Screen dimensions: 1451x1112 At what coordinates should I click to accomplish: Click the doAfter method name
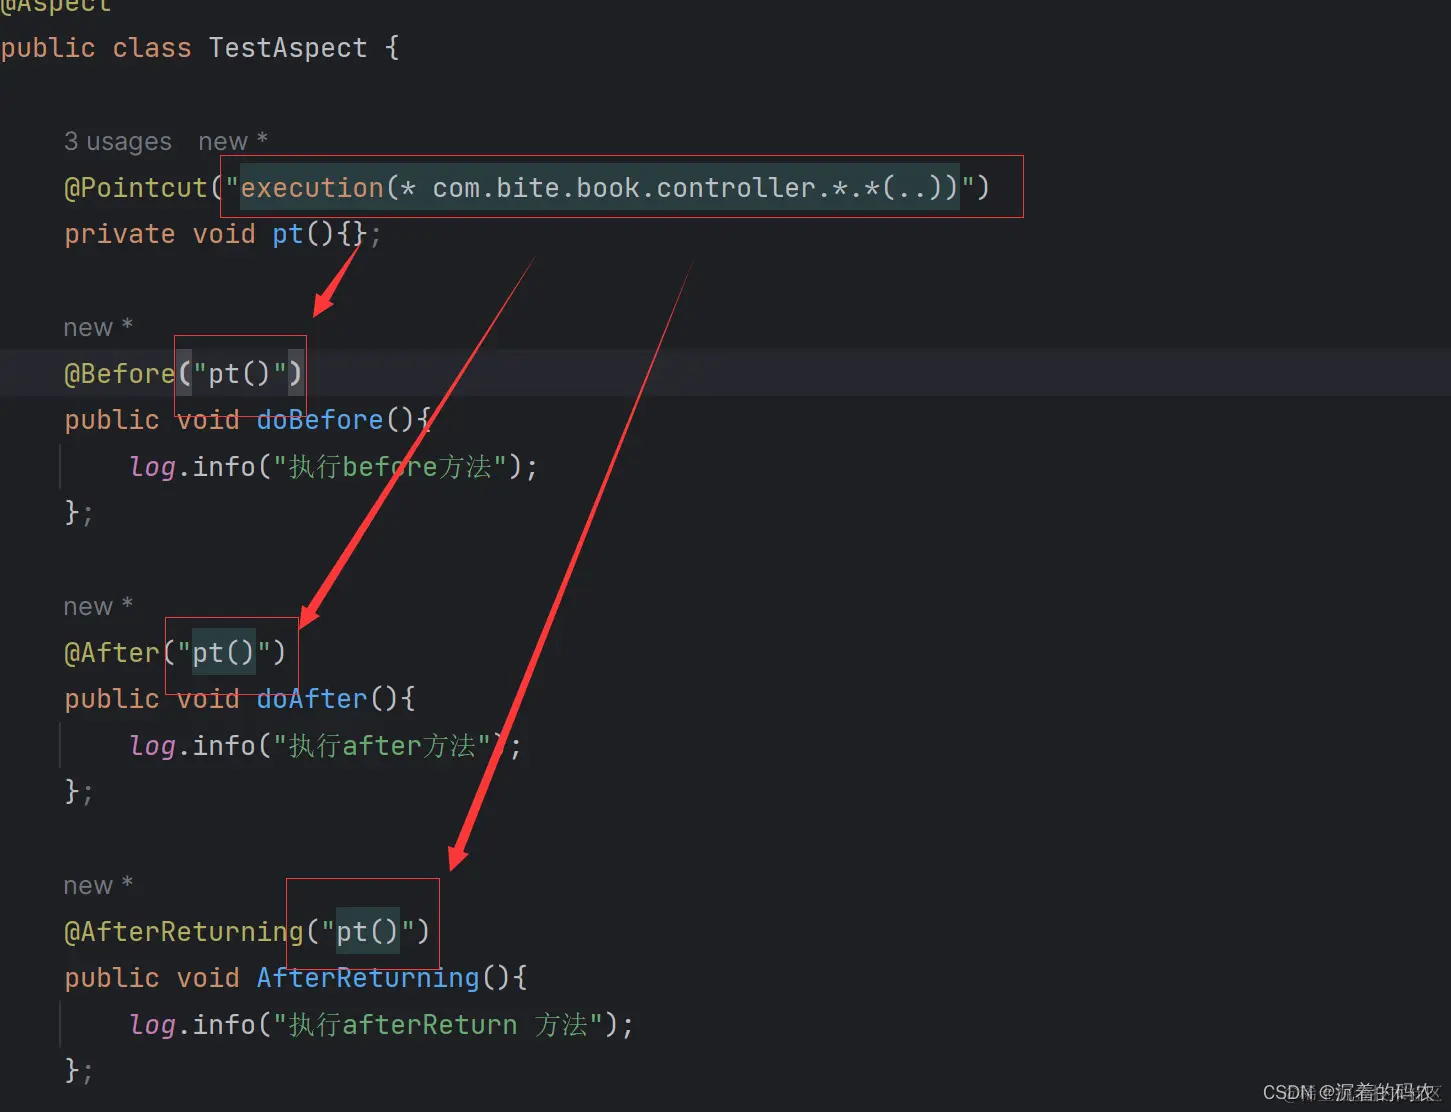(312, 699)
